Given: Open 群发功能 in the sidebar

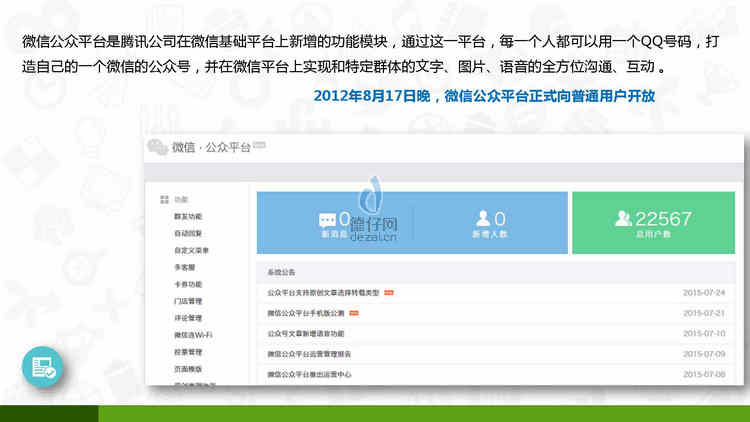Looking at the screenshot, I should click(x=188, y=217).
